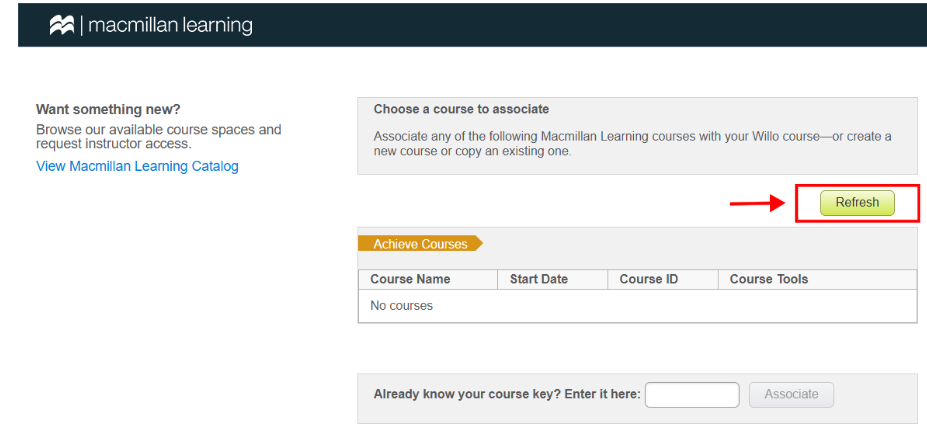Screen dimensions: 927x426
Task: Open the View Macmillan Learning Catalog link
Action: click(137, 166)
